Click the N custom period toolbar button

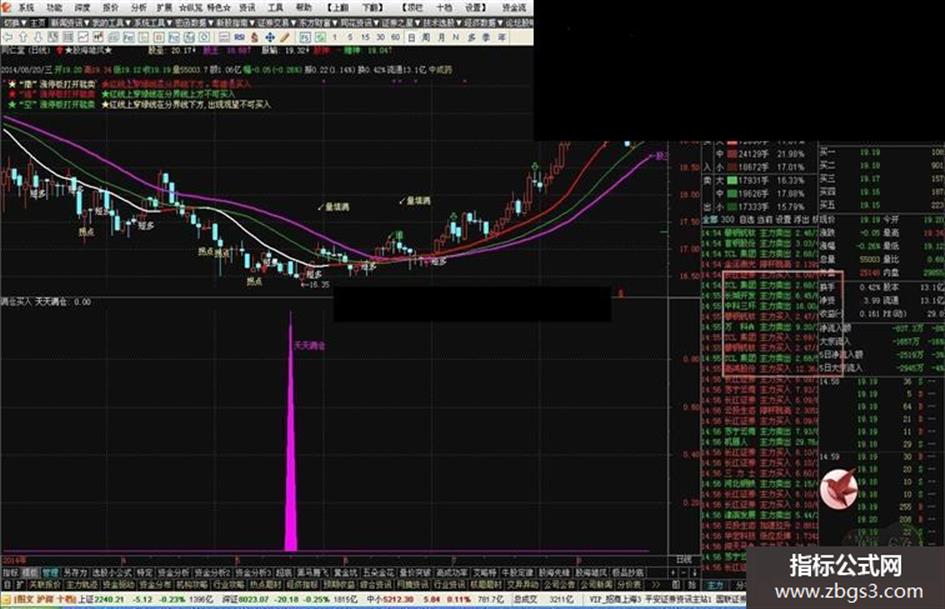(x=456, y=37)
